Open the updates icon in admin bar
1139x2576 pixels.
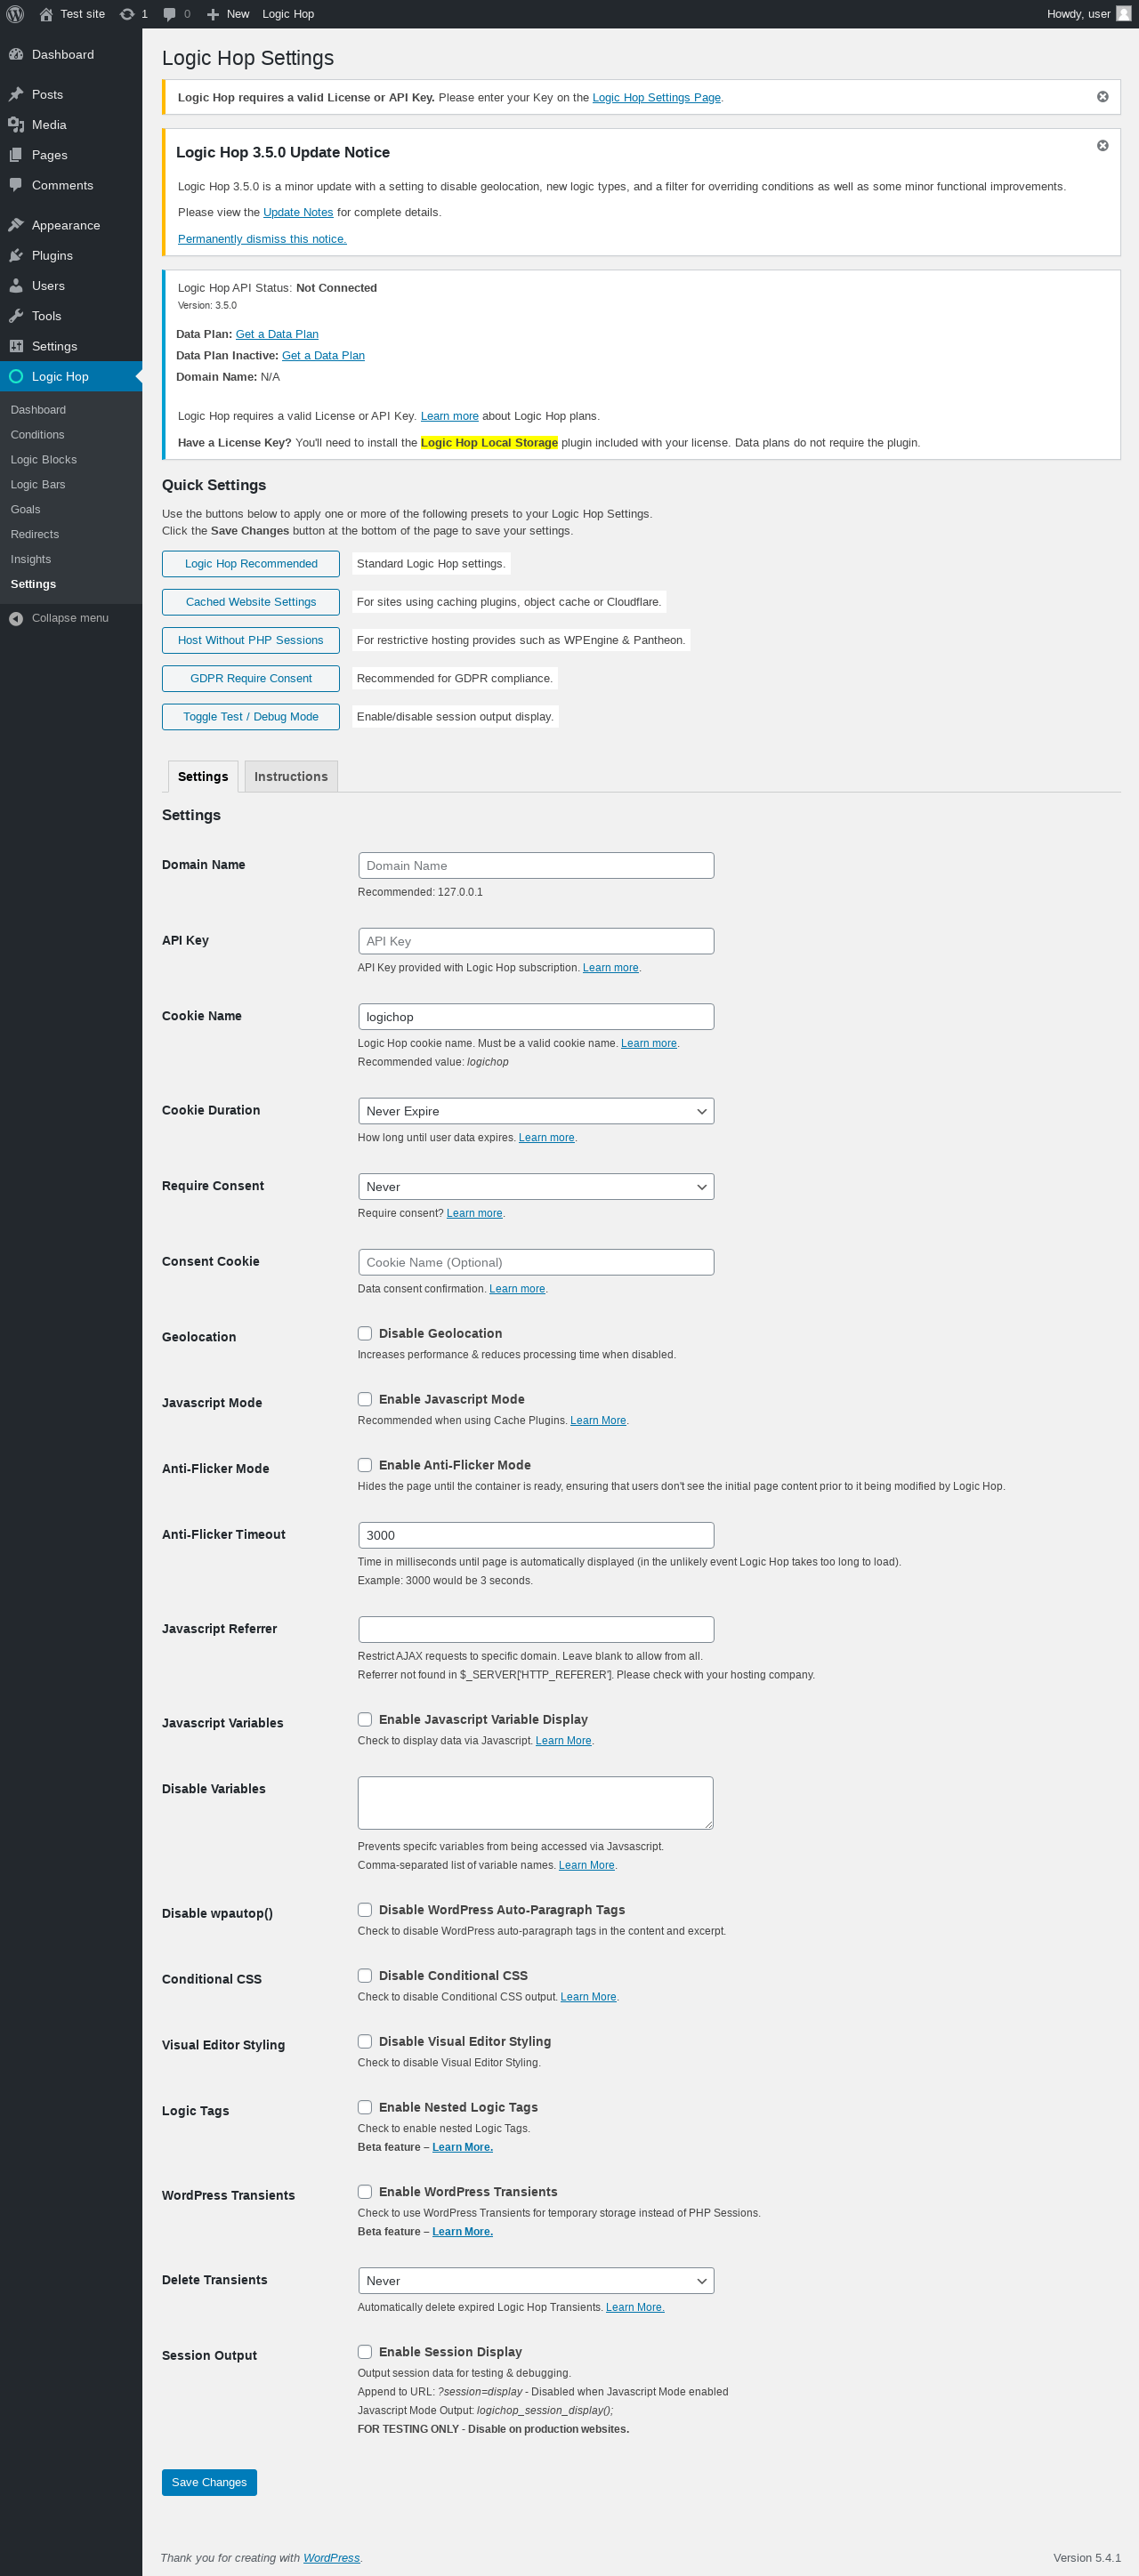127,14
